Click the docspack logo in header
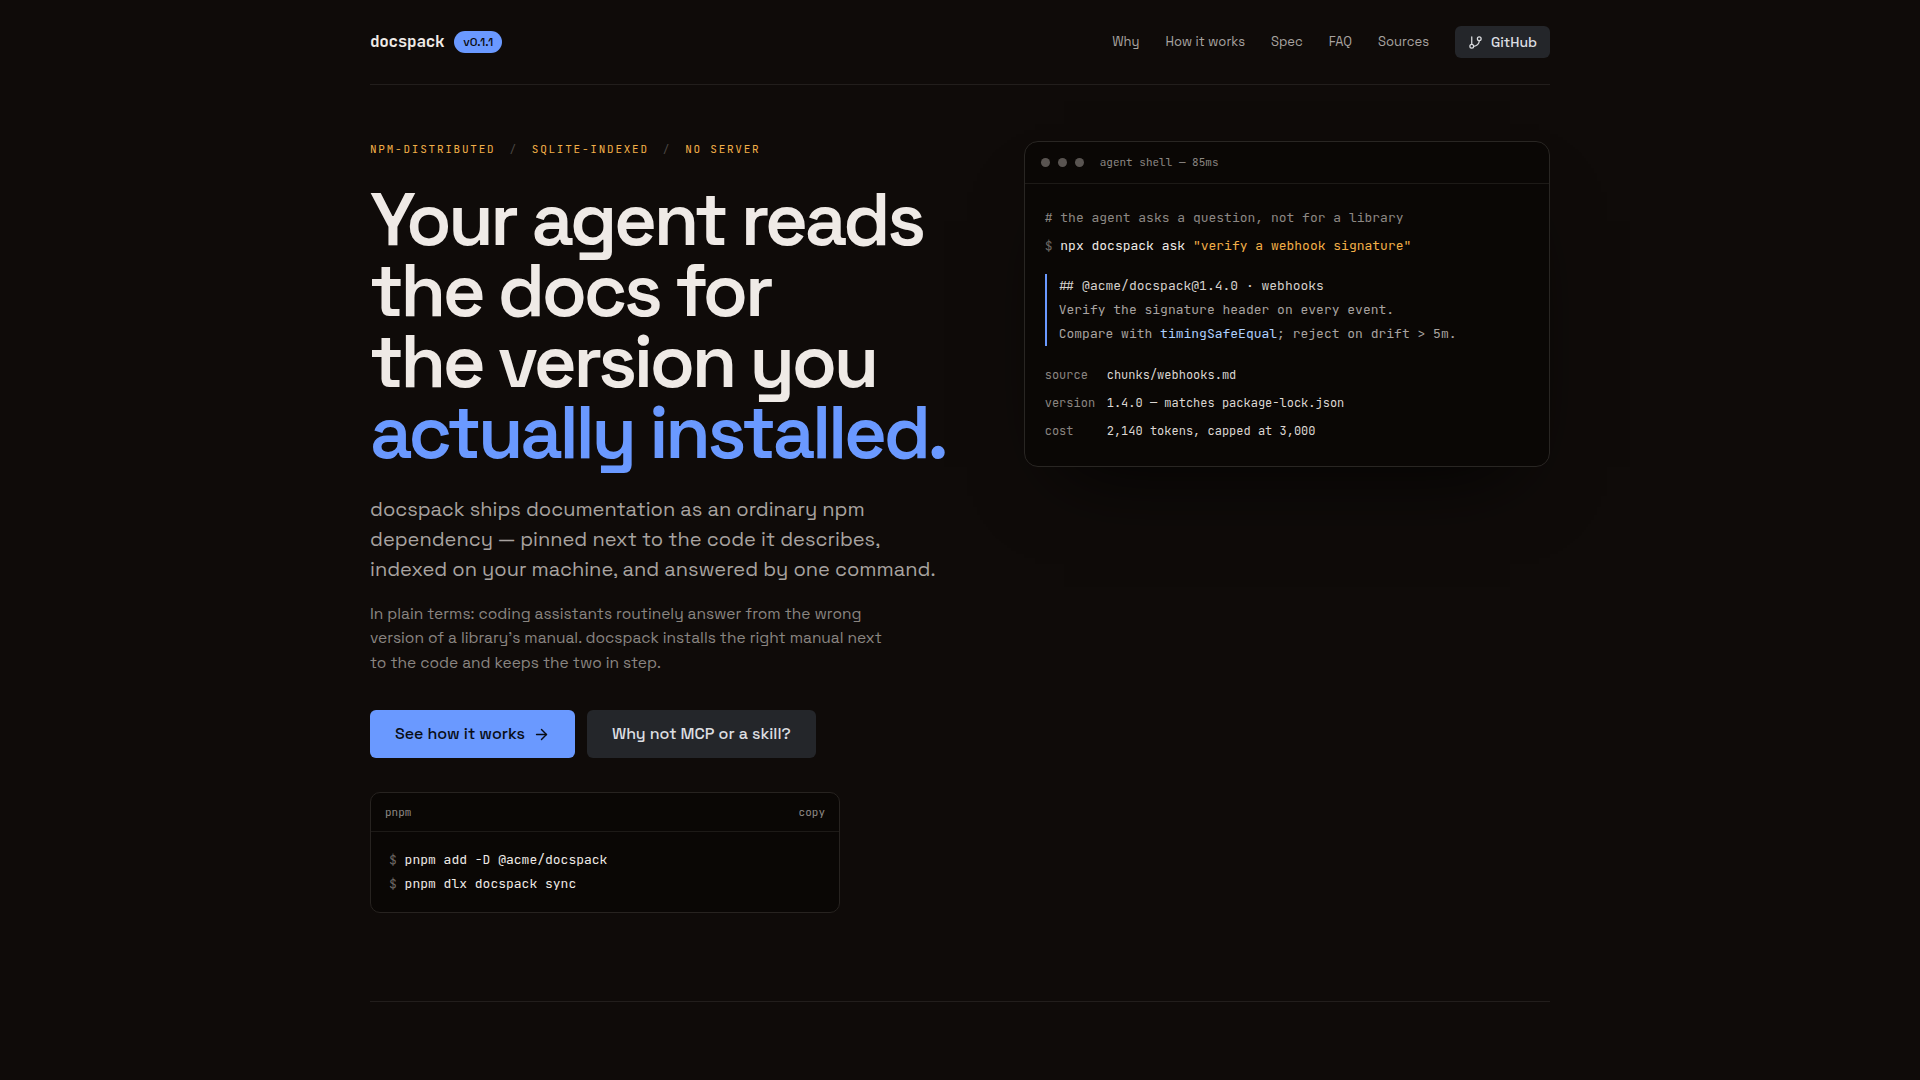 click(x=407, y=42)
